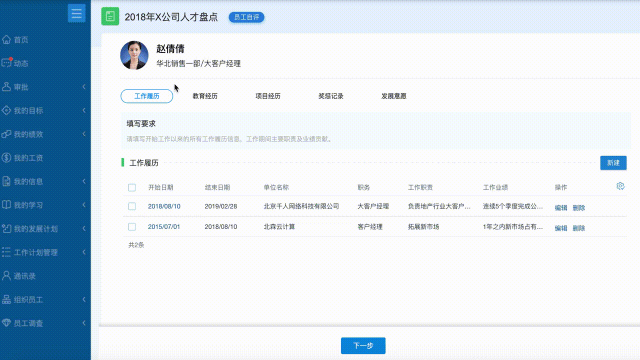Viewport: 640px width, 360px height.
Task: Click the 我的工资 dollar icon
Action: [6, 158]
